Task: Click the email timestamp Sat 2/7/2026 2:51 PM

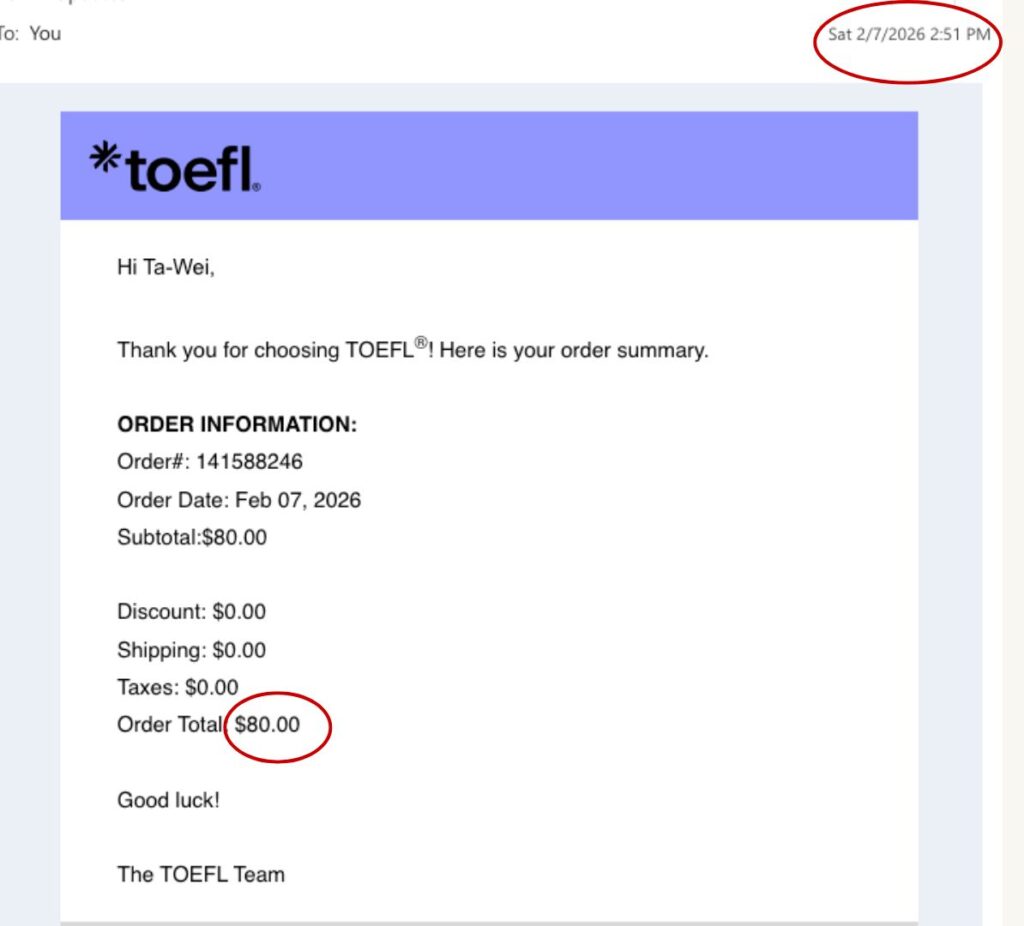Action: tap(908, 35)
